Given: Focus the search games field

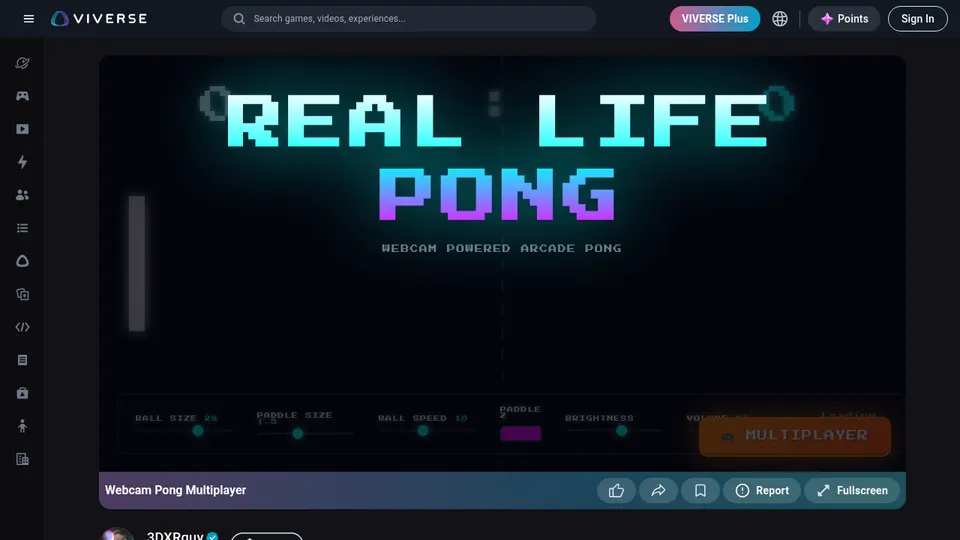Looking at the screenshot, I should pos(408,18).
